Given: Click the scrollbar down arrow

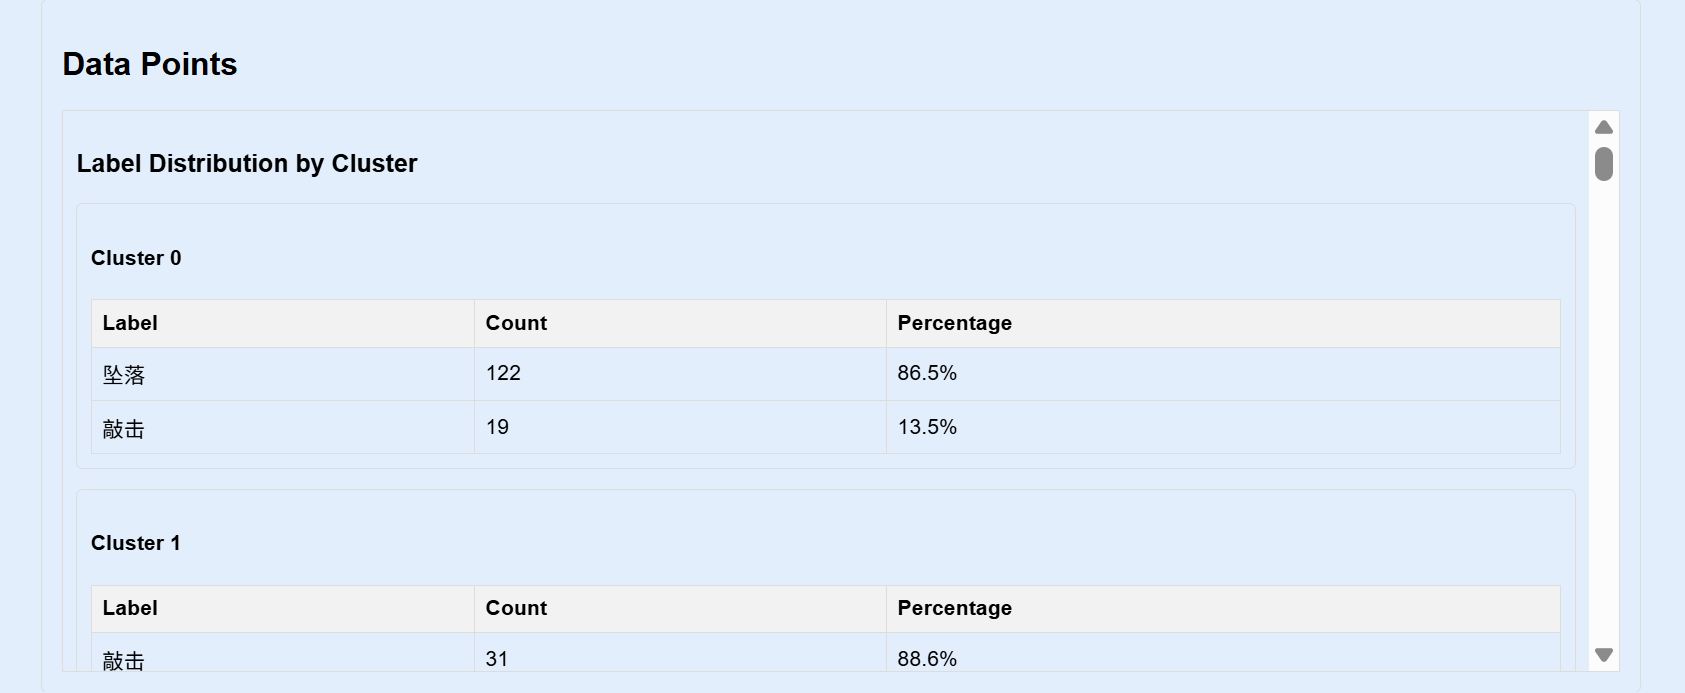Looking at the screenshot, I should pos(1604,655).
